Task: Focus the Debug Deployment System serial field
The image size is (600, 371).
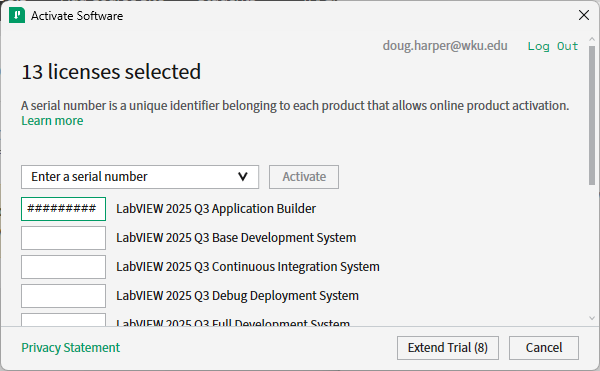Action: pyautogui.click(x=64, y=296)
